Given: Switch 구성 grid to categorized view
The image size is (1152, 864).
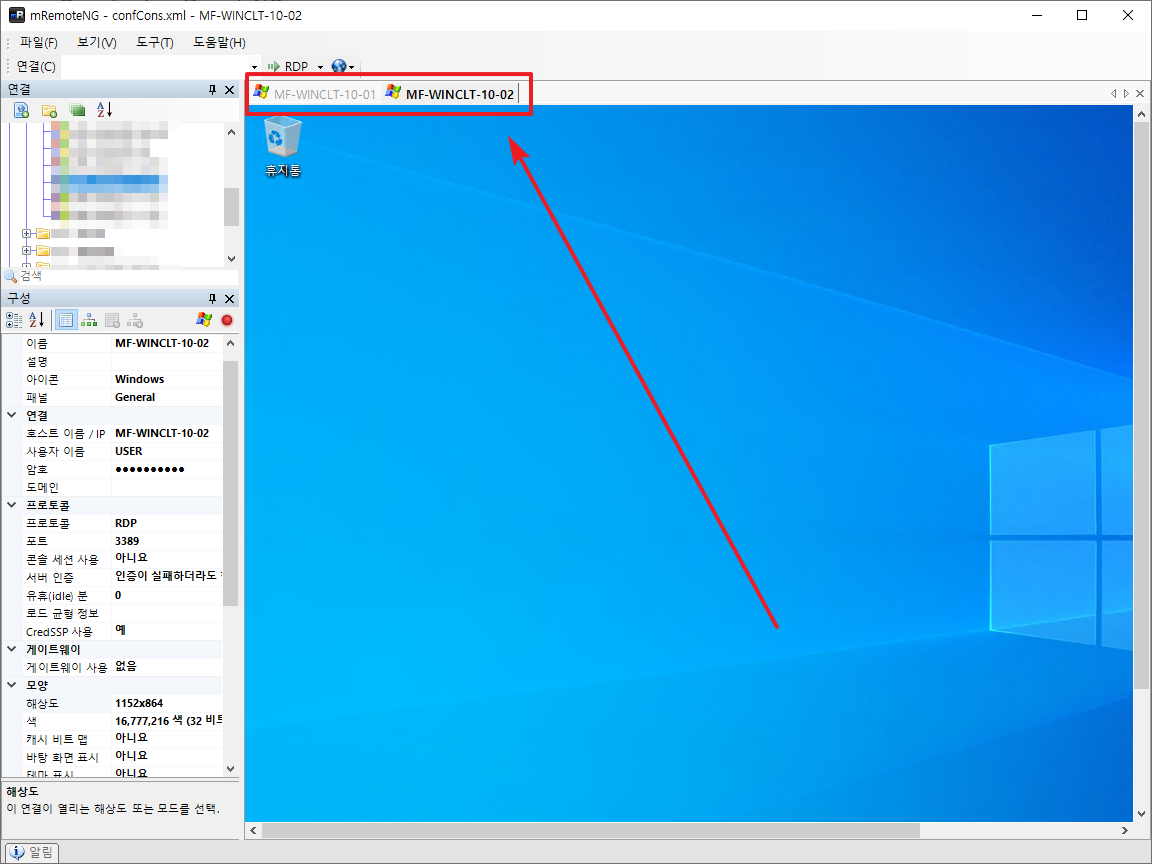Looking at the screenshot, I should point(14,320).
